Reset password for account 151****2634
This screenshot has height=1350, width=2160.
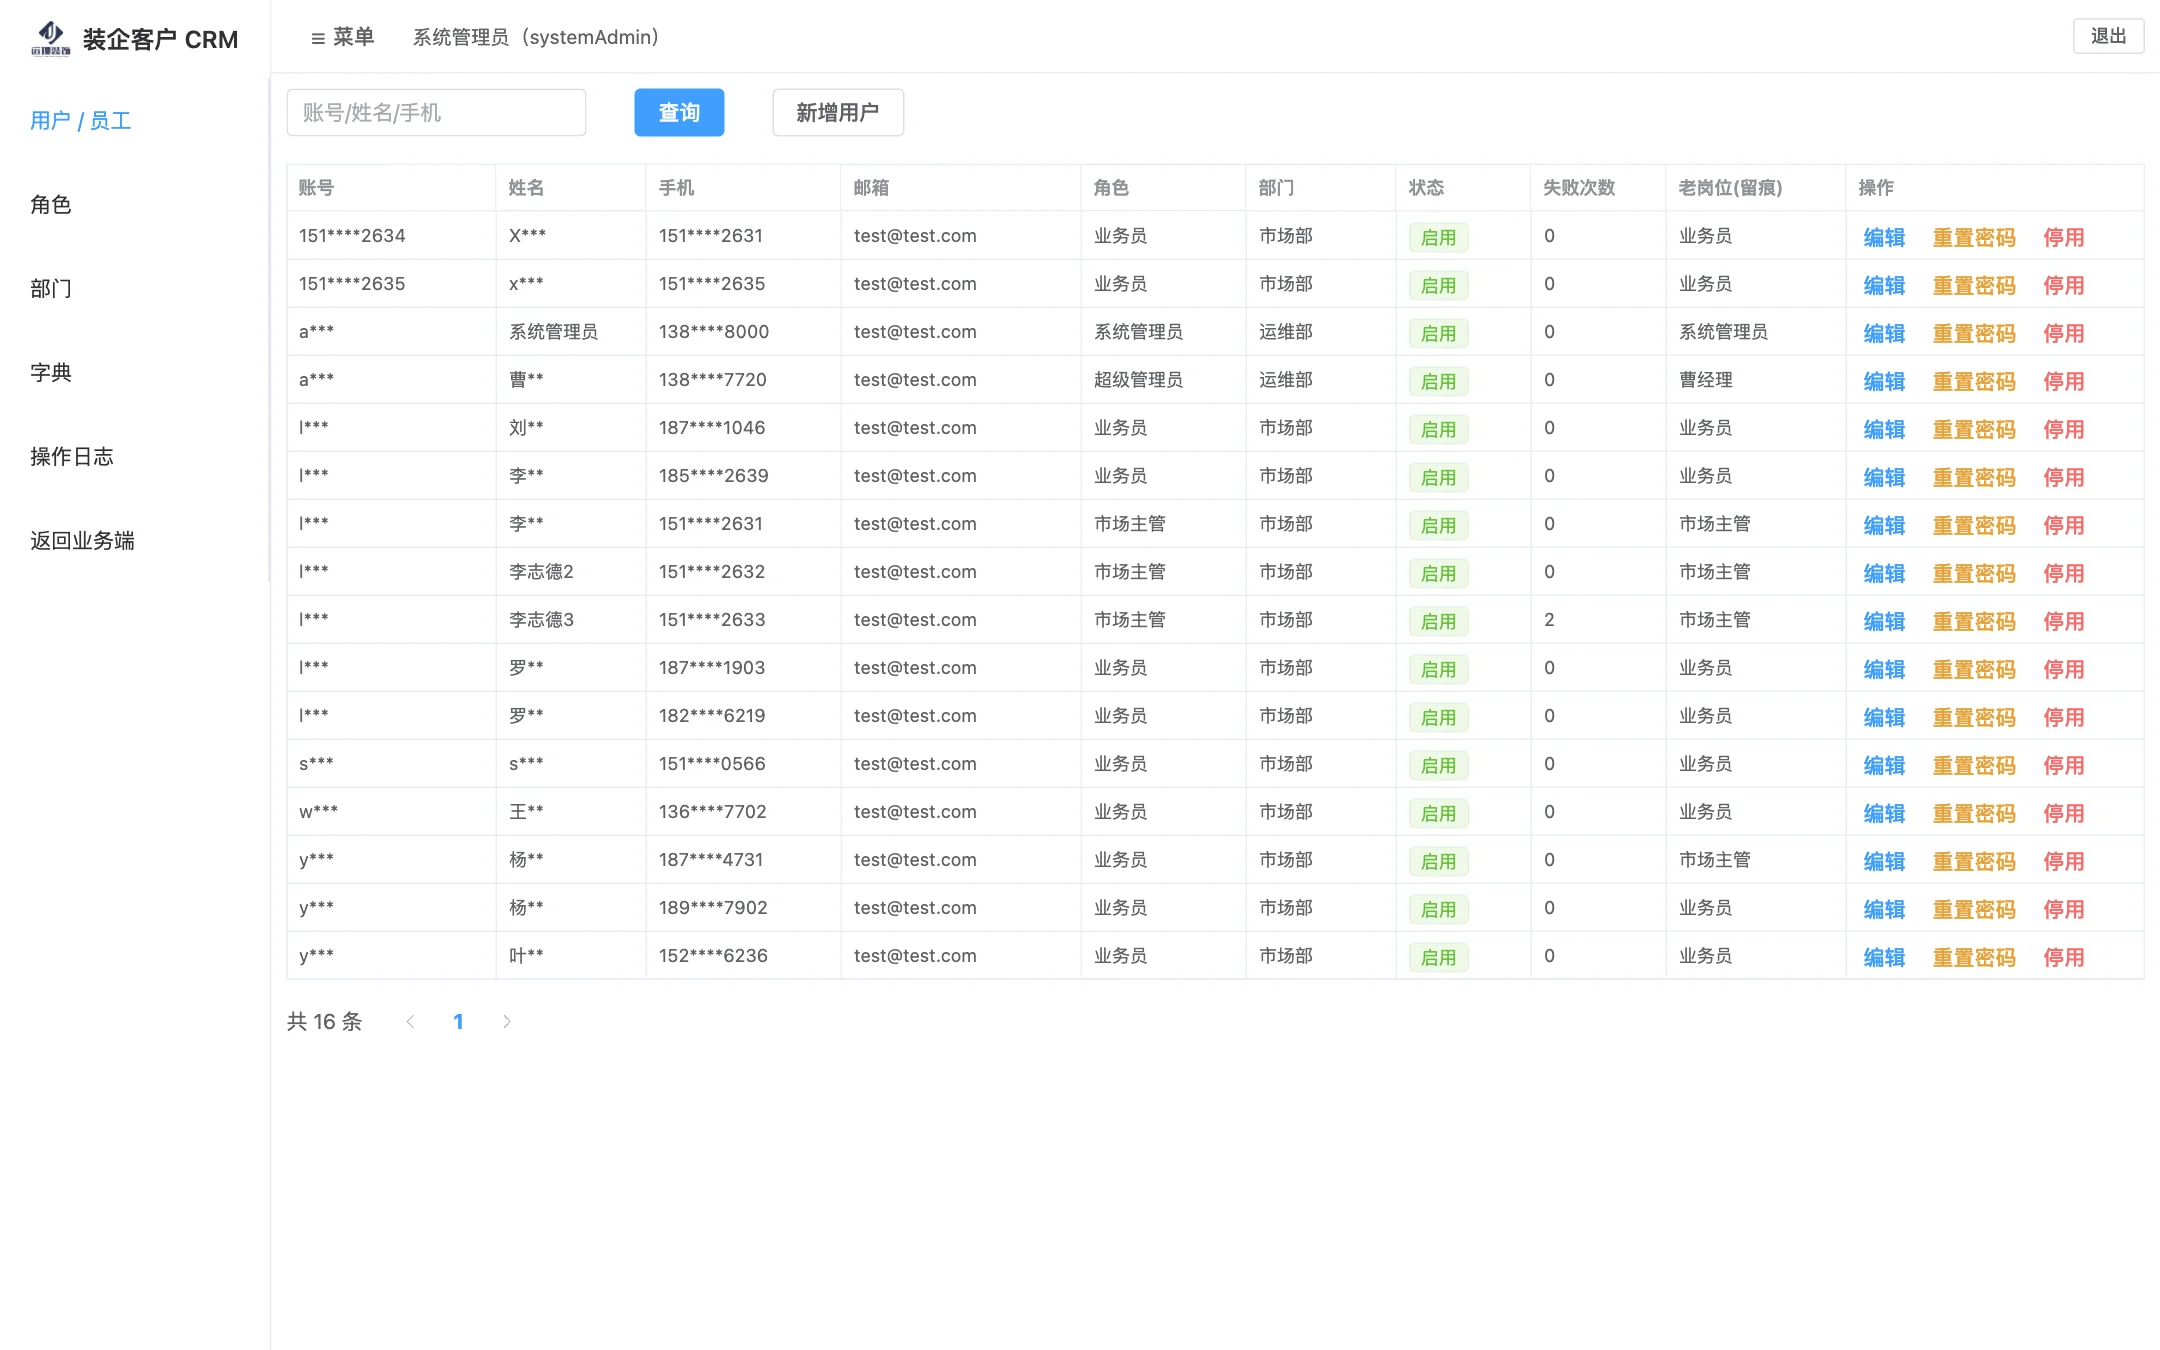click(1974, 237)
